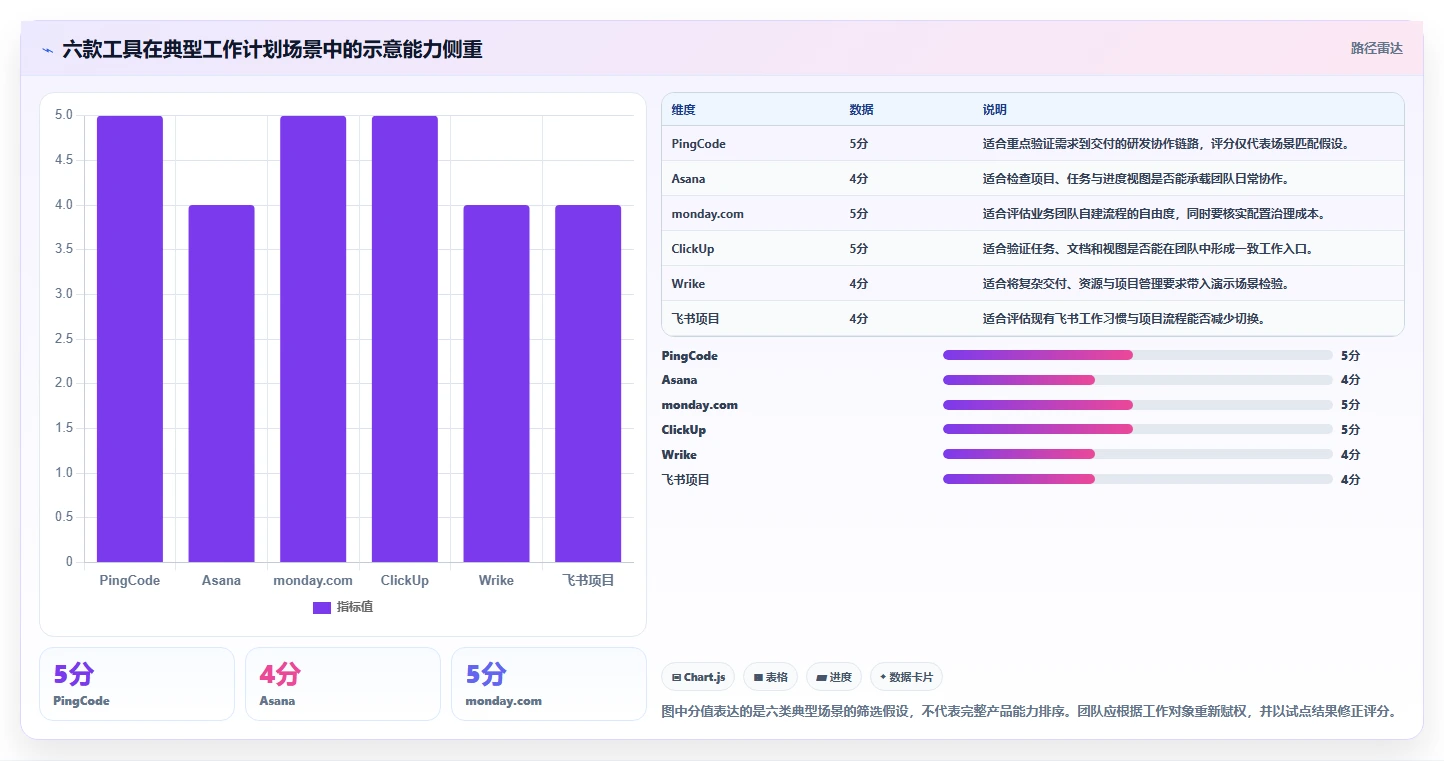Click the 5.0 tick on the chart y-axis
Image resolution: width=1444 pixels, height=761 pixels.
tap(64, 115)
